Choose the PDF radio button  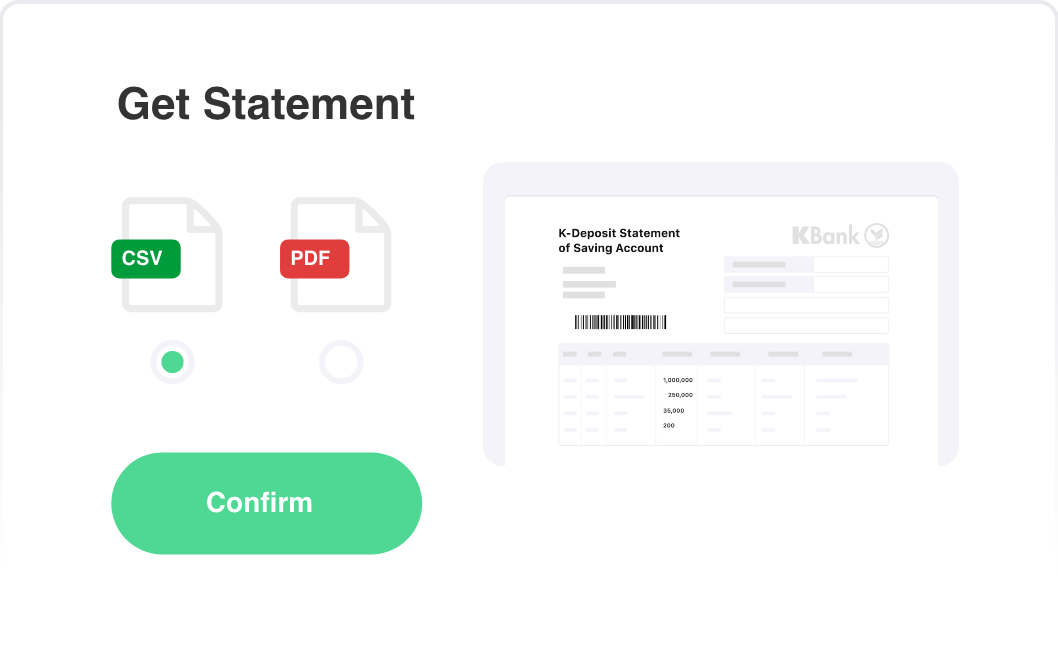tap(341, 362)
